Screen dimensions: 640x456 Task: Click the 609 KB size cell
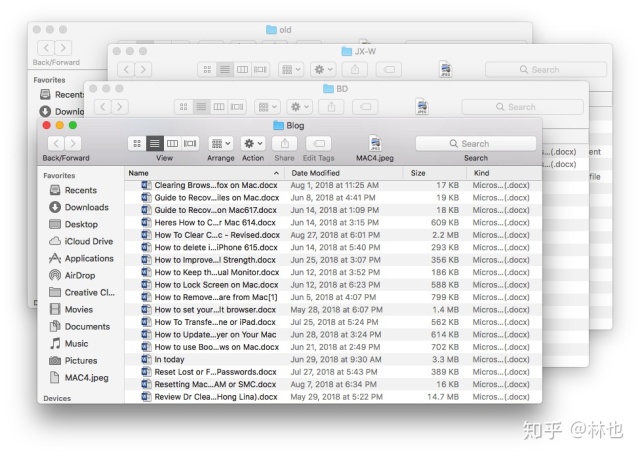pos(445,222)
